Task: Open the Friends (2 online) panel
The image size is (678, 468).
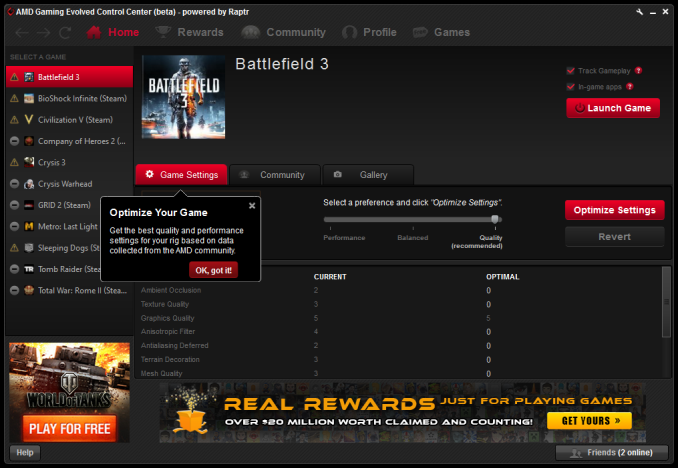Action: click(612, 452)
